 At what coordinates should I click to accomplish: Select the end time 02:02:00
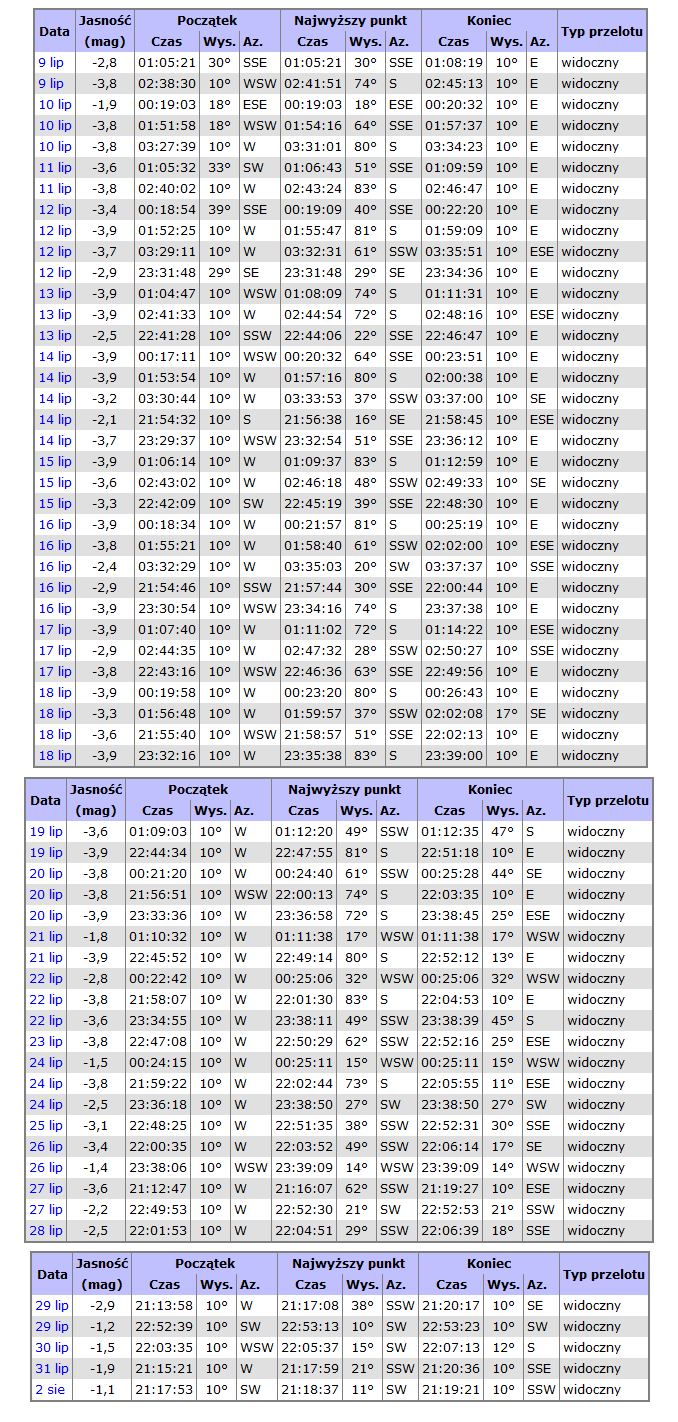454,545
